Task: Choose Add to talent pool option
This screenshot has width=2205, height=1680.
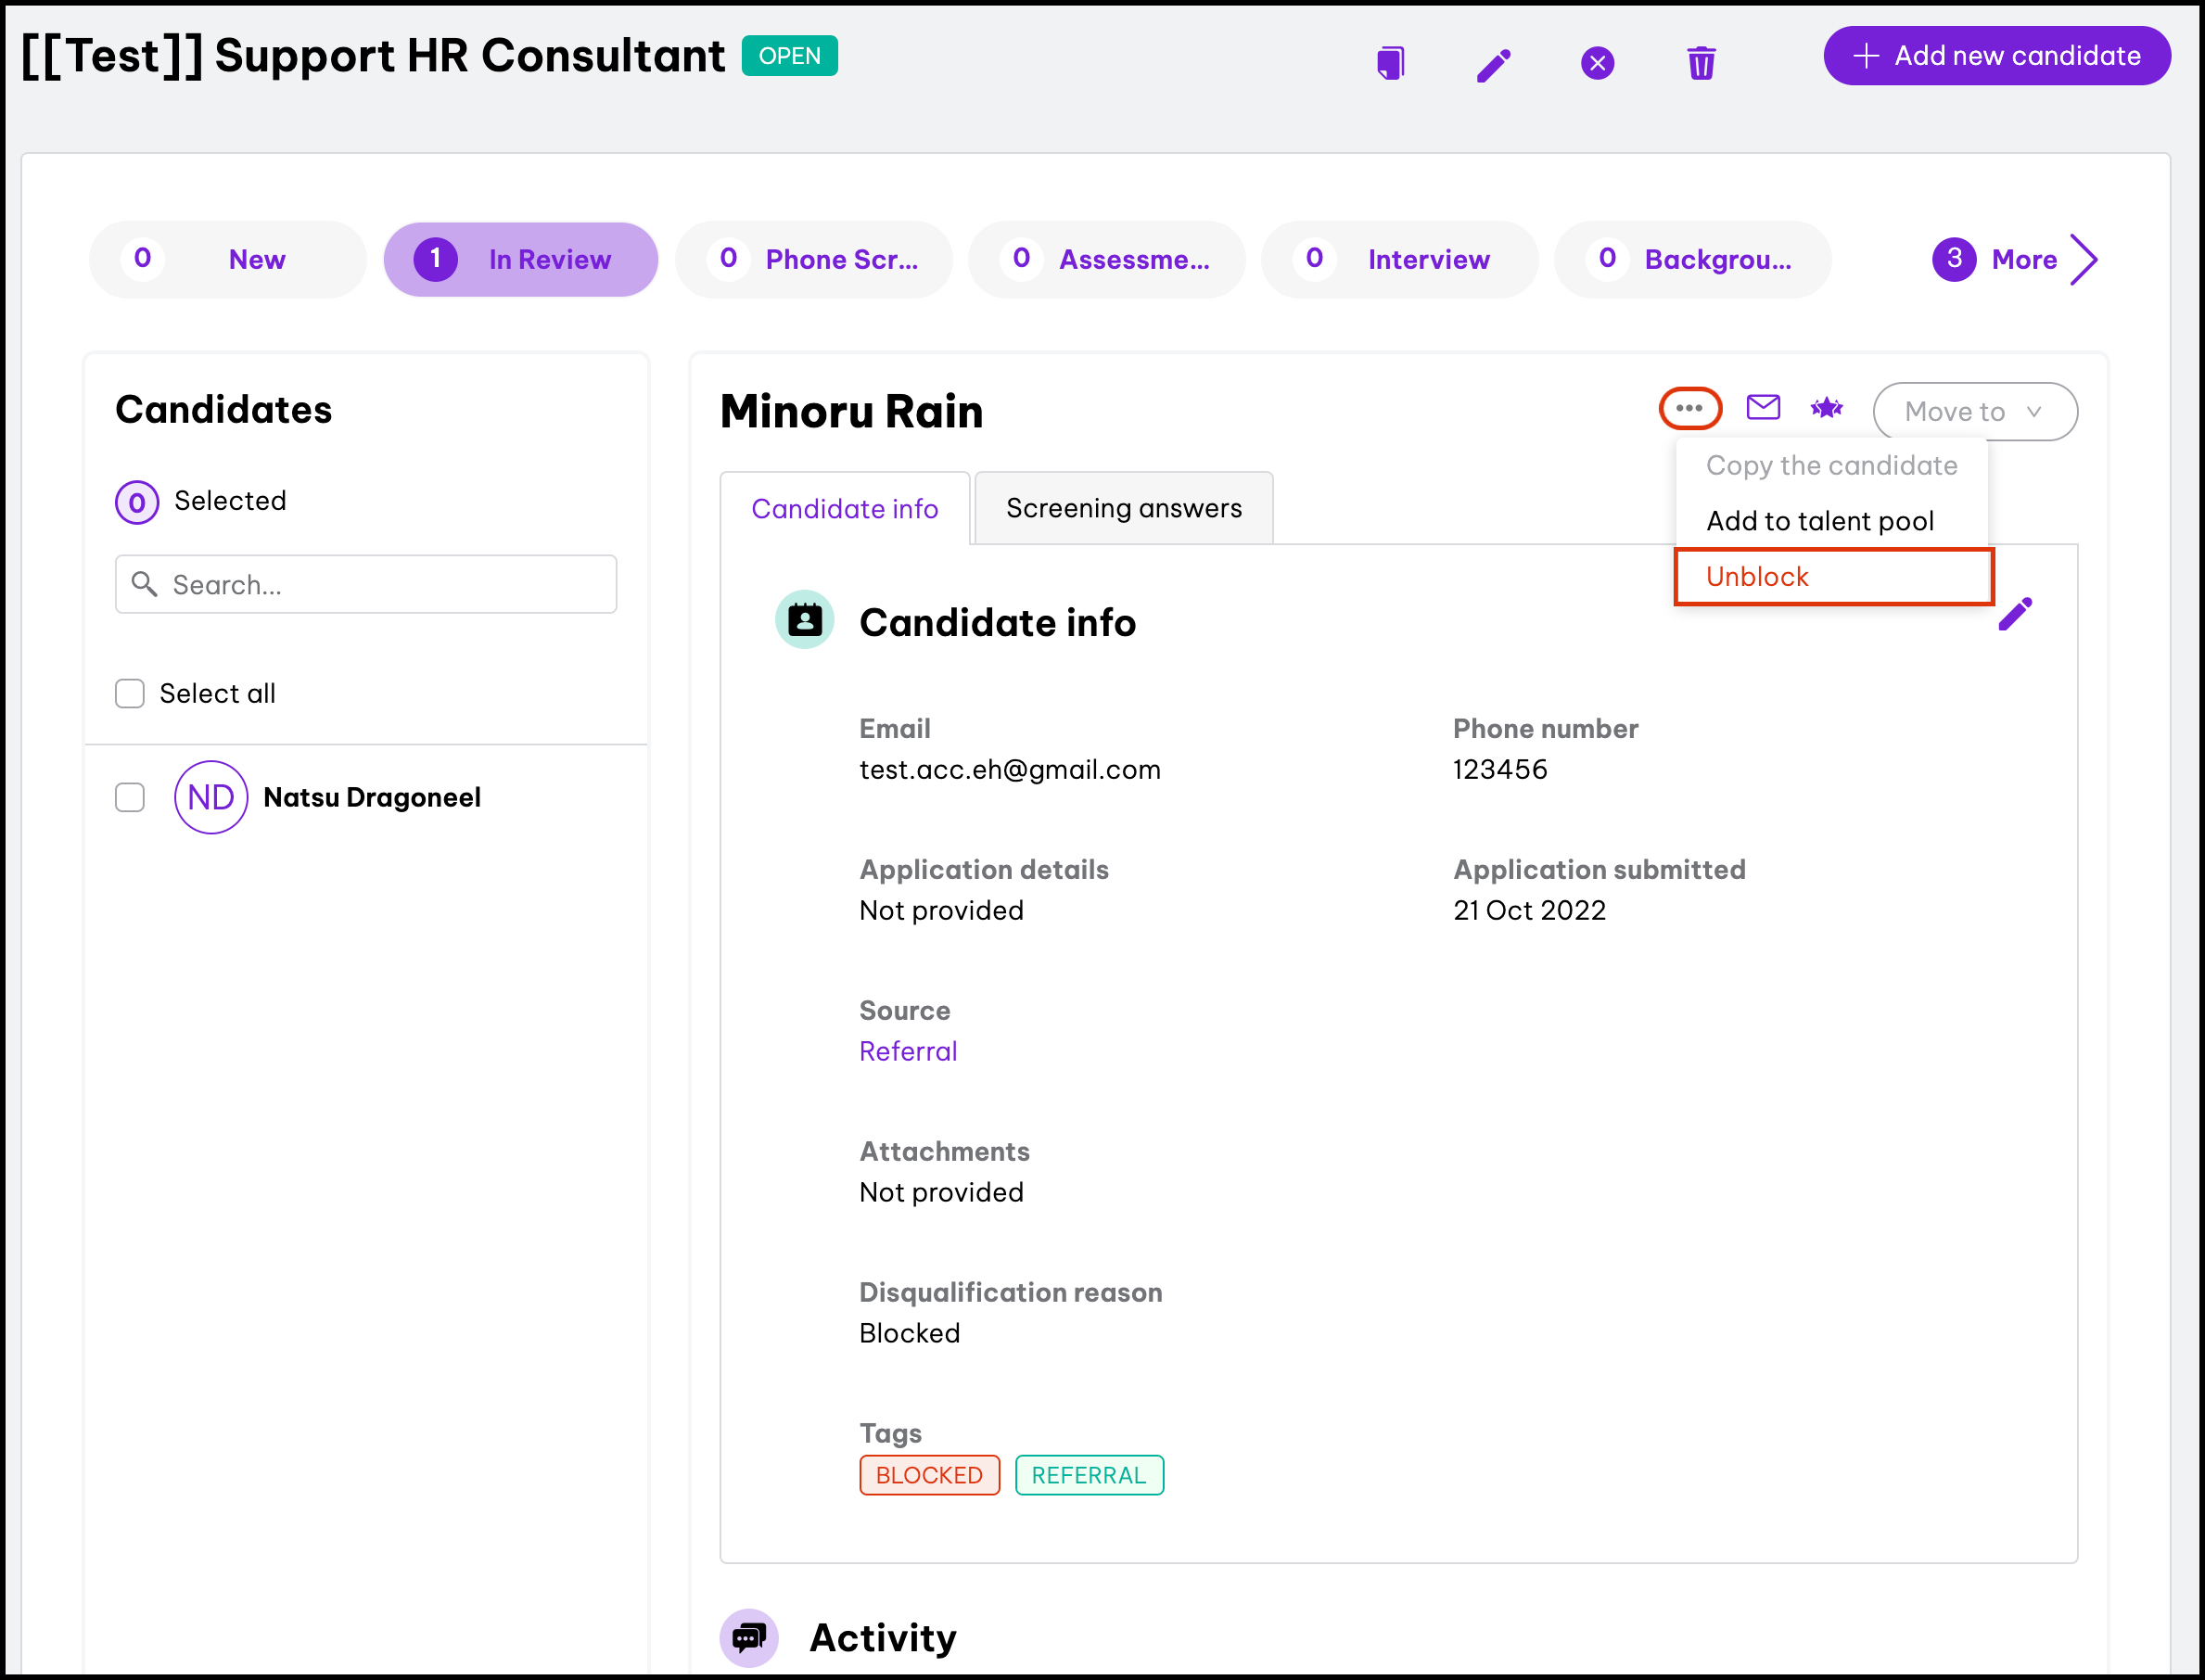Action: click(x=1819, y=521)
